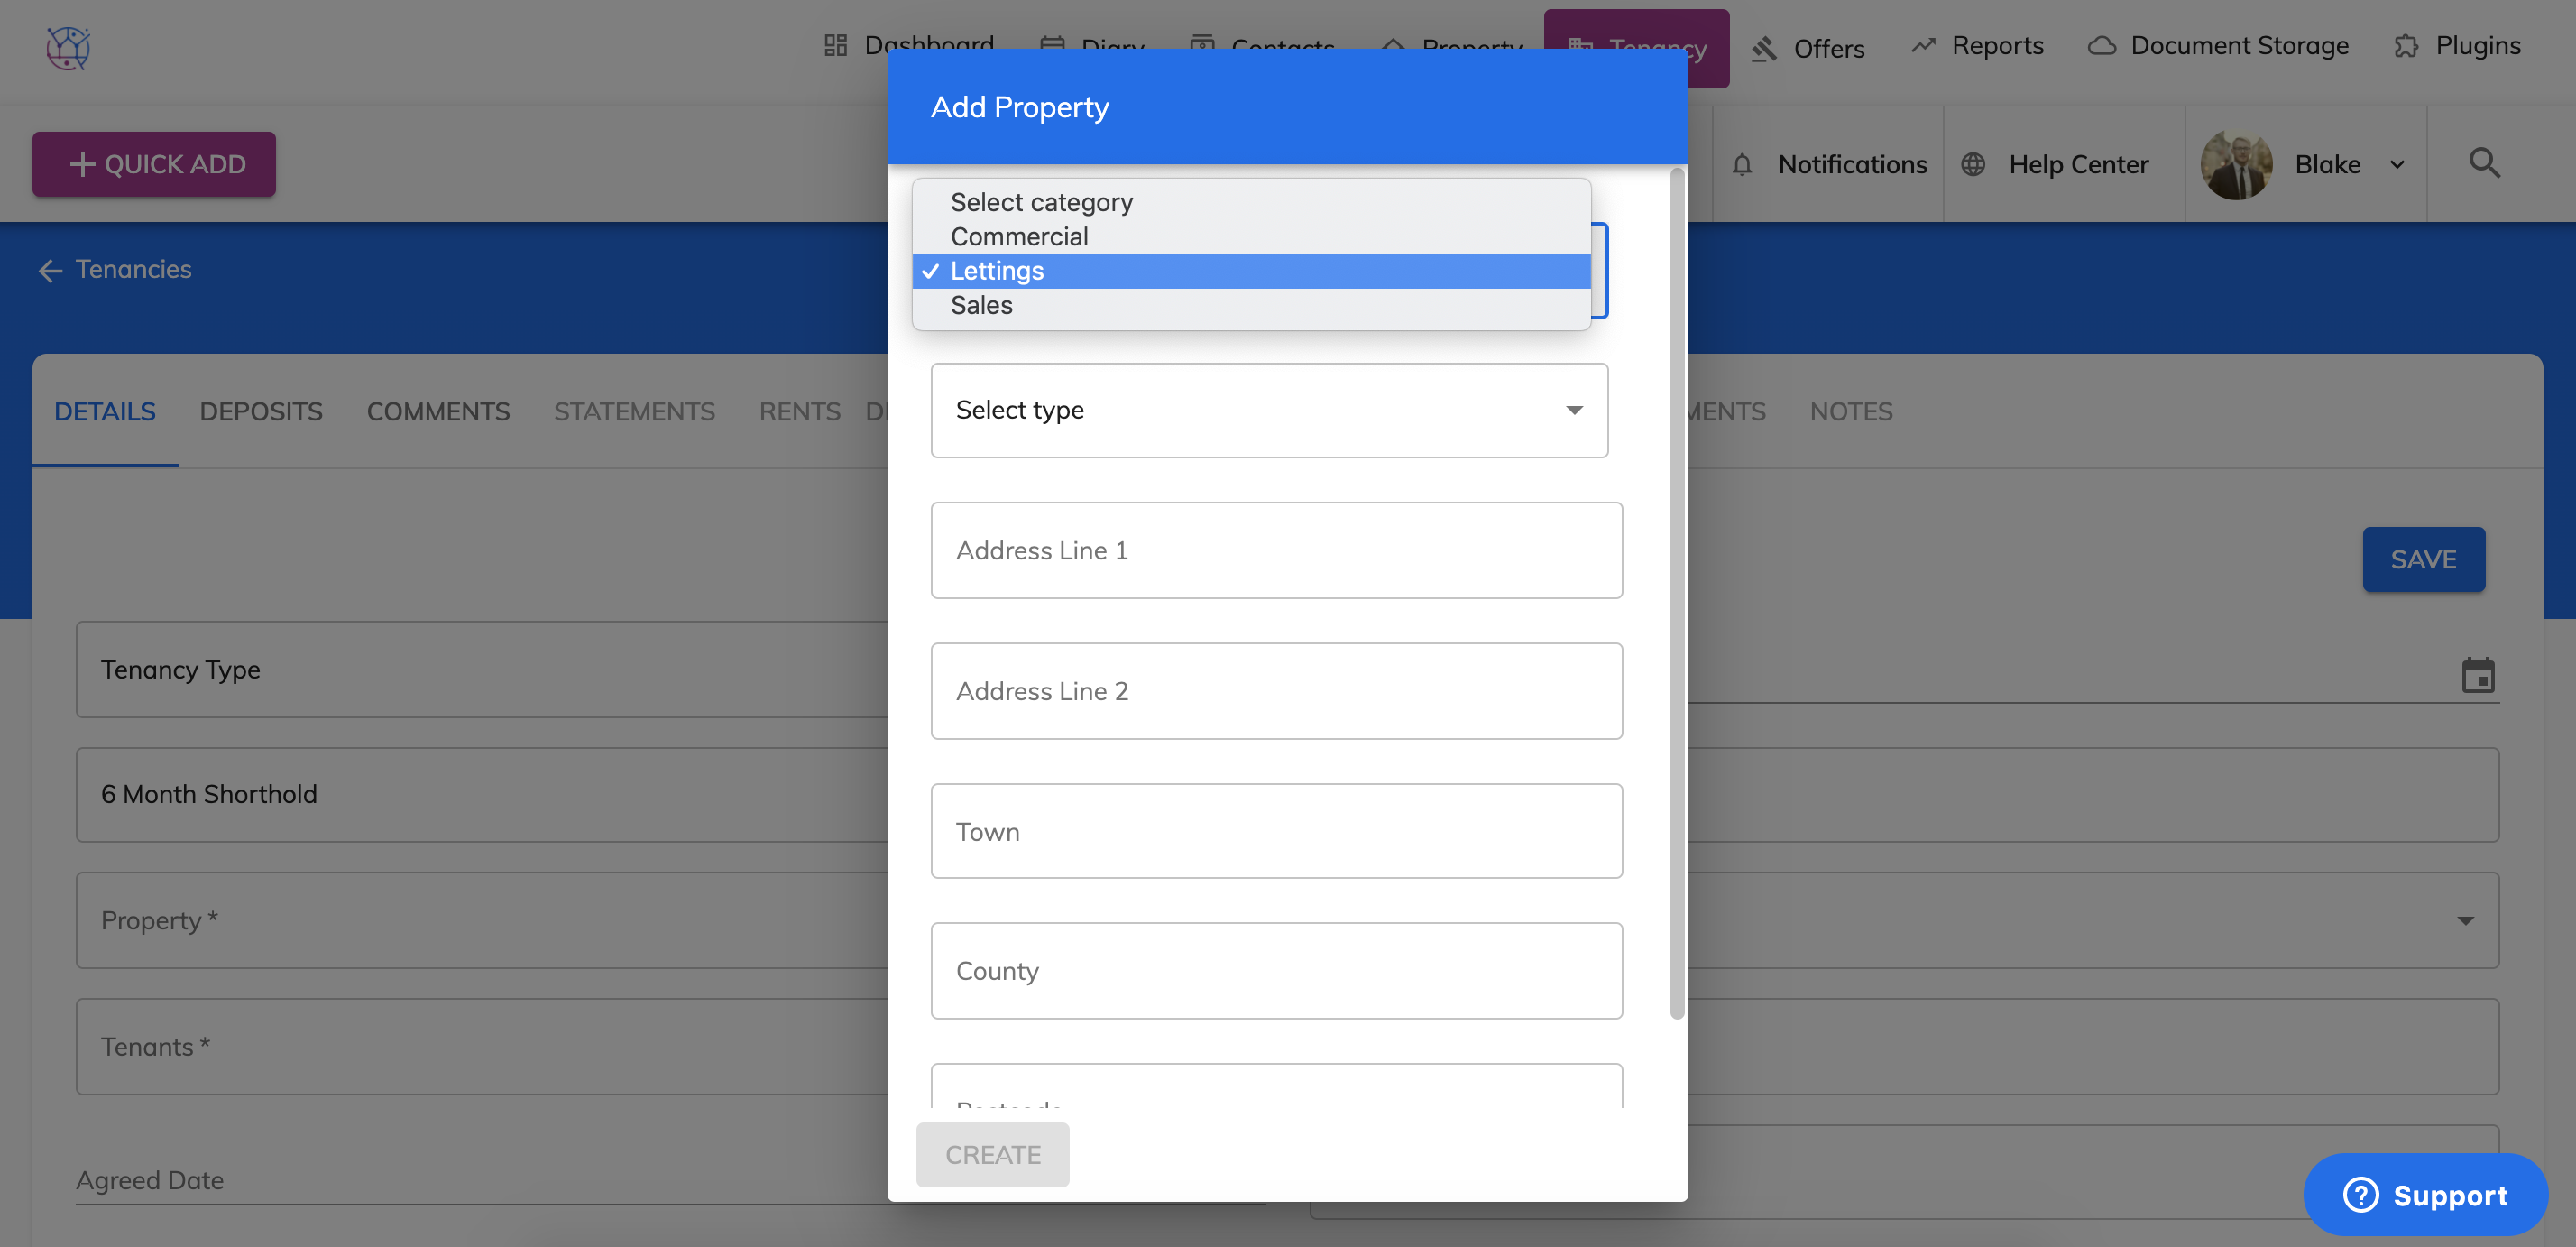Expand Blake user menu chevron
2576x1247 pixels.
coord(2398,165)
